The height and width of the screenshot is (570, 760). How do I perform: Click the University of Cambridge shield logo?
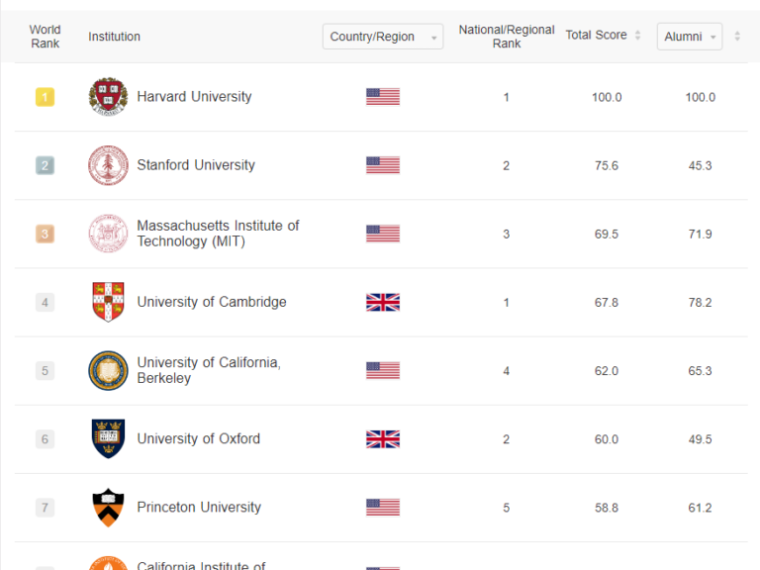click(x=108, y=302)
